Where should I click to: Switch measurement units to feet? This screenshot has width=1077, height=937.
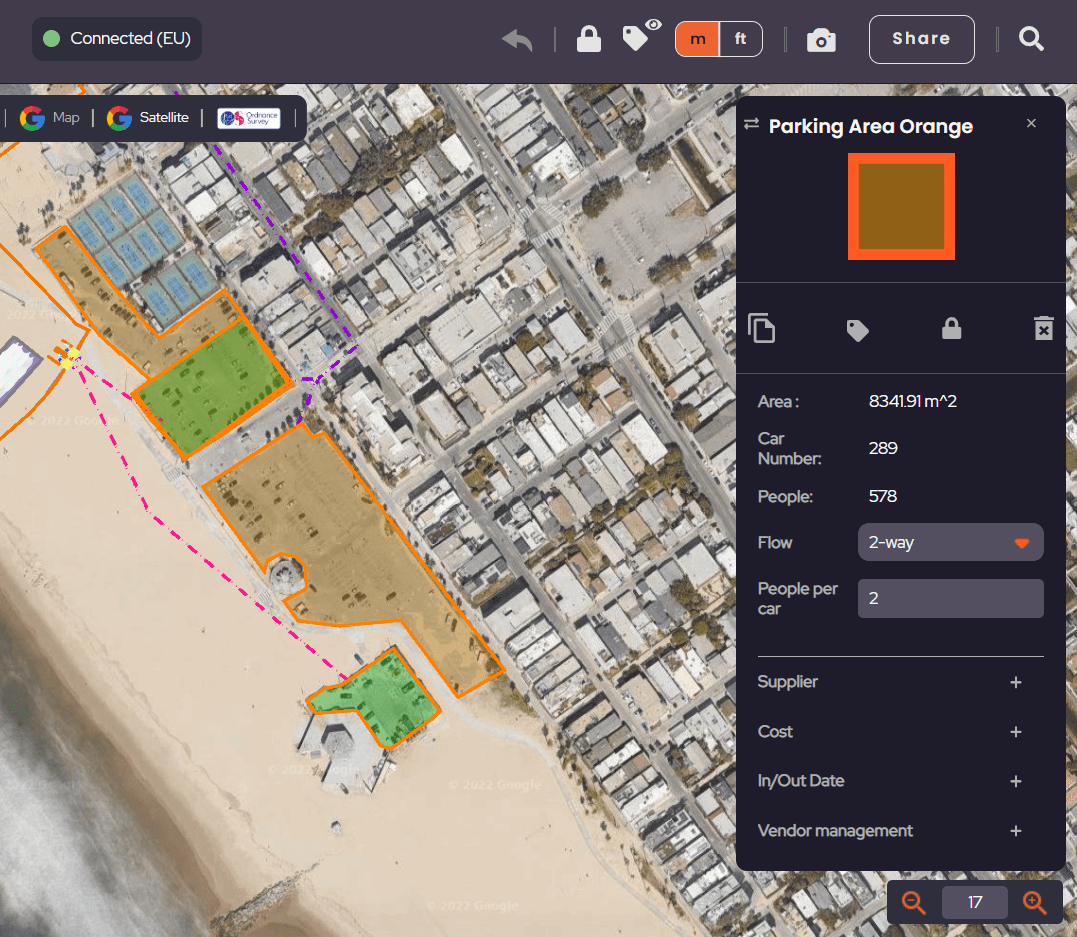pyautogui.click(x=741, y=39)
